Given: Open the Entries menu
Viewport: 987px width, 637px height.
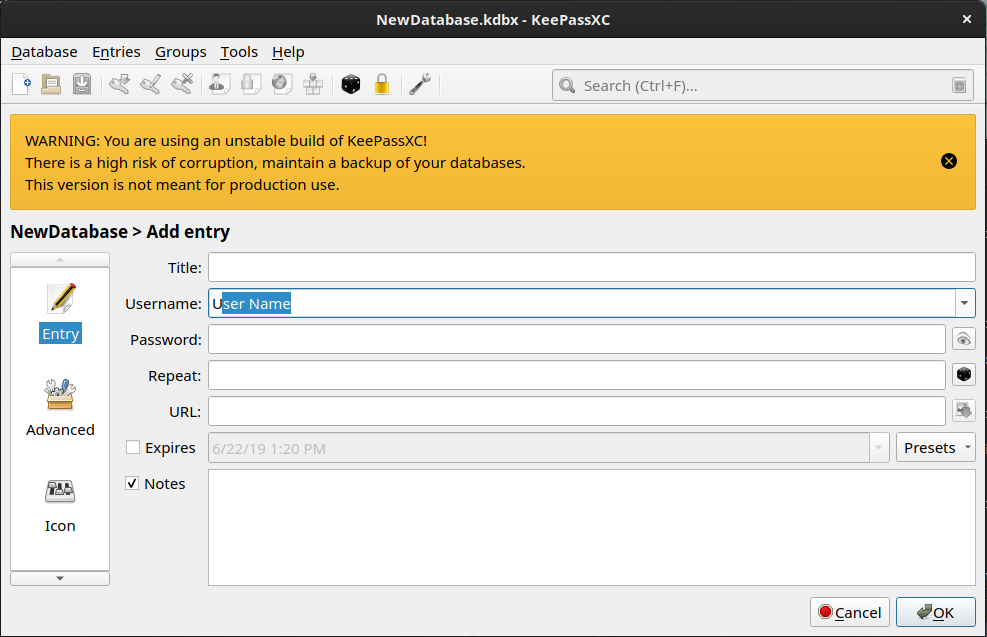Looking at the screenshot, I should click(x=116, y=52).
